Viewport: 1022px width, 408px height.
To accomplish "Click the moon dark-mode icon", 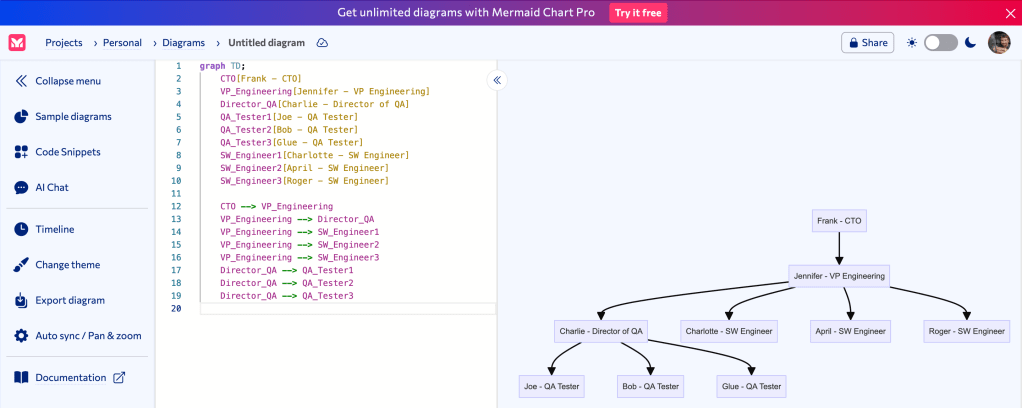I will [969, 43].
